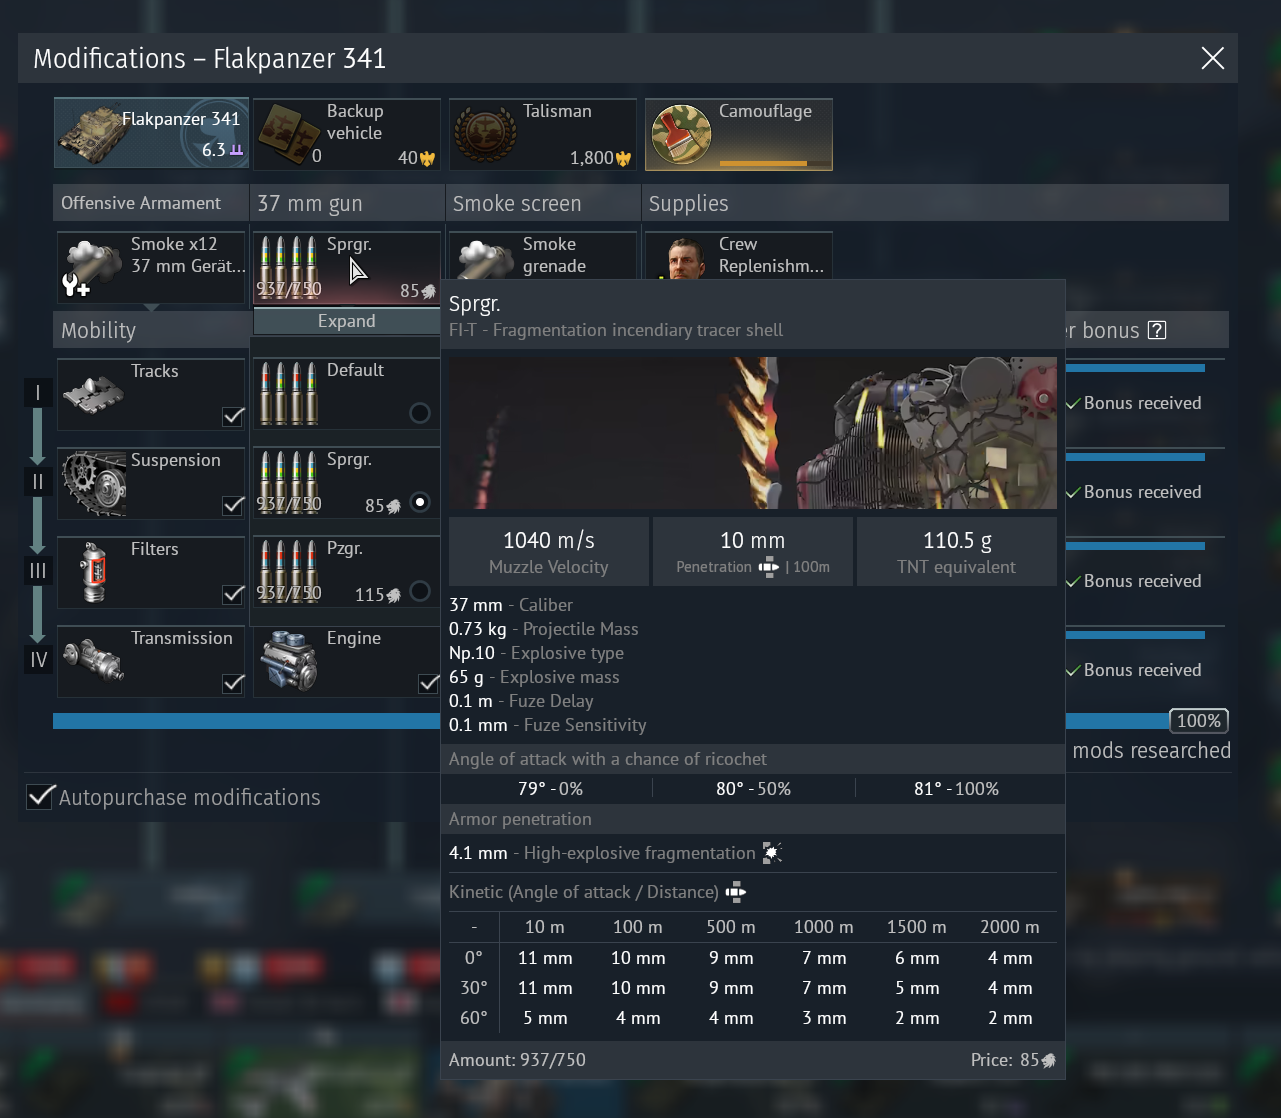Click the Smoke screen section header
1281x1118 pixels.
point(543,203)
